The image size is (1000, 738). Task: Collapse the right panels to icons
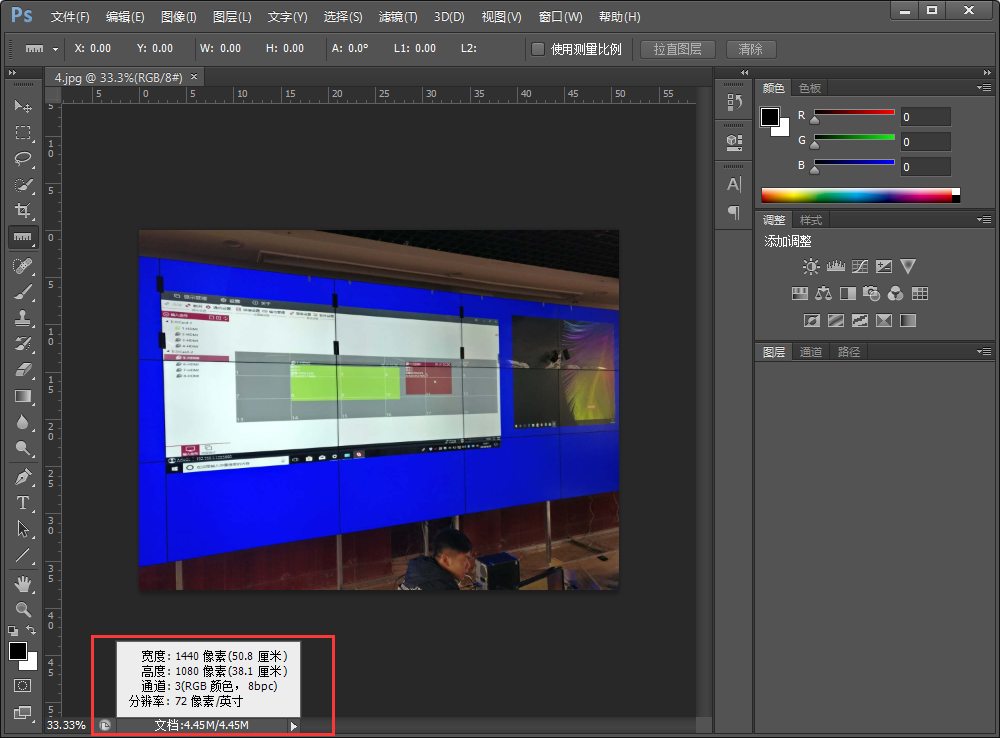click(x=744, y=72)
